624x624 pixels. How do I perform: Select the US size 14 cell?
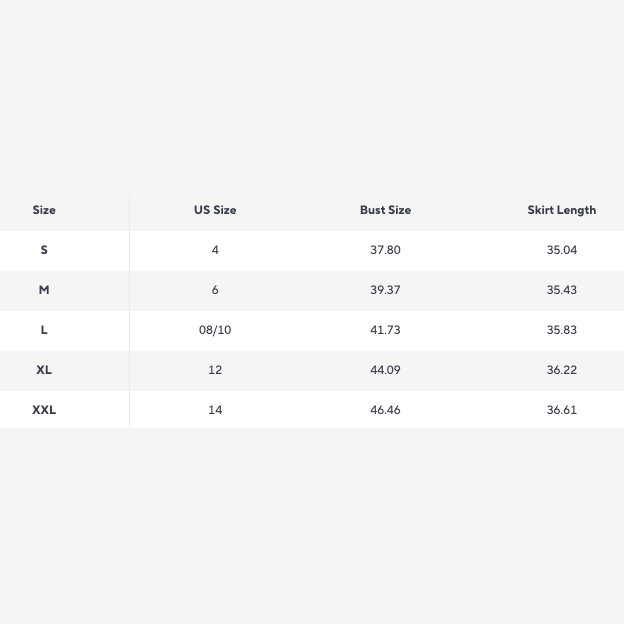pos(215,410)
